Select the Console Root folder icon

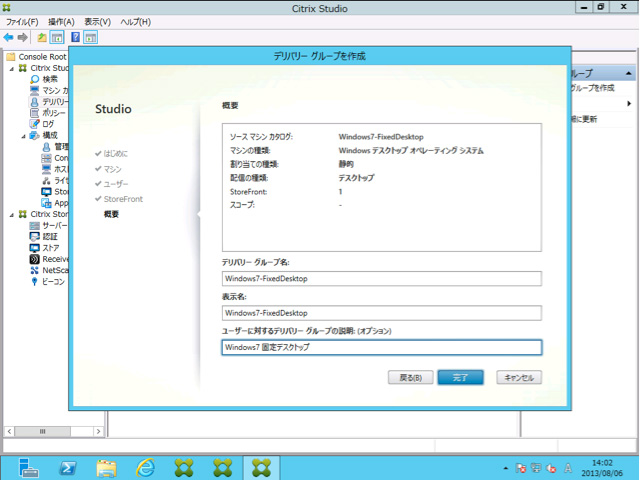[x=11, y=57]
